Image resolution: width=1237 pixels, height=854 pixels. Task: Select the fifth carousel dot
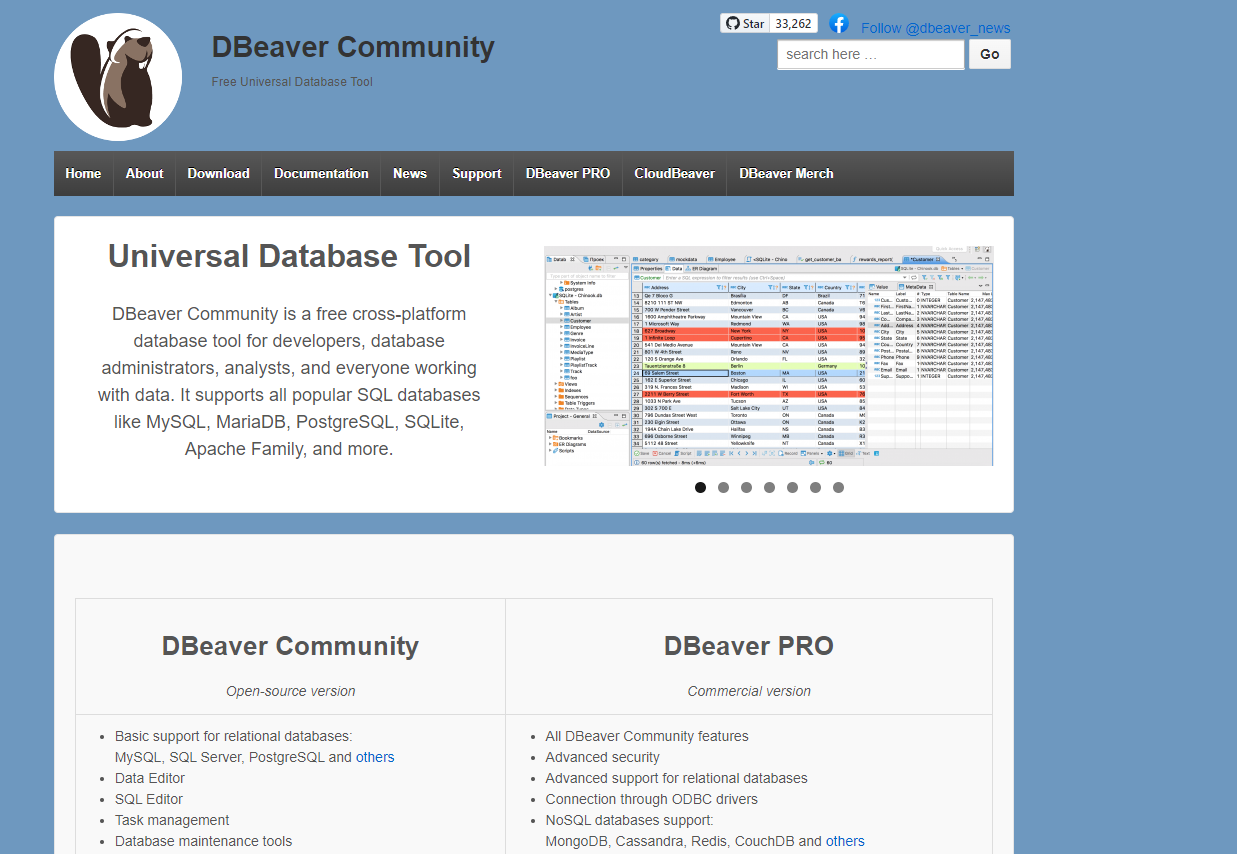pos(792,488)
